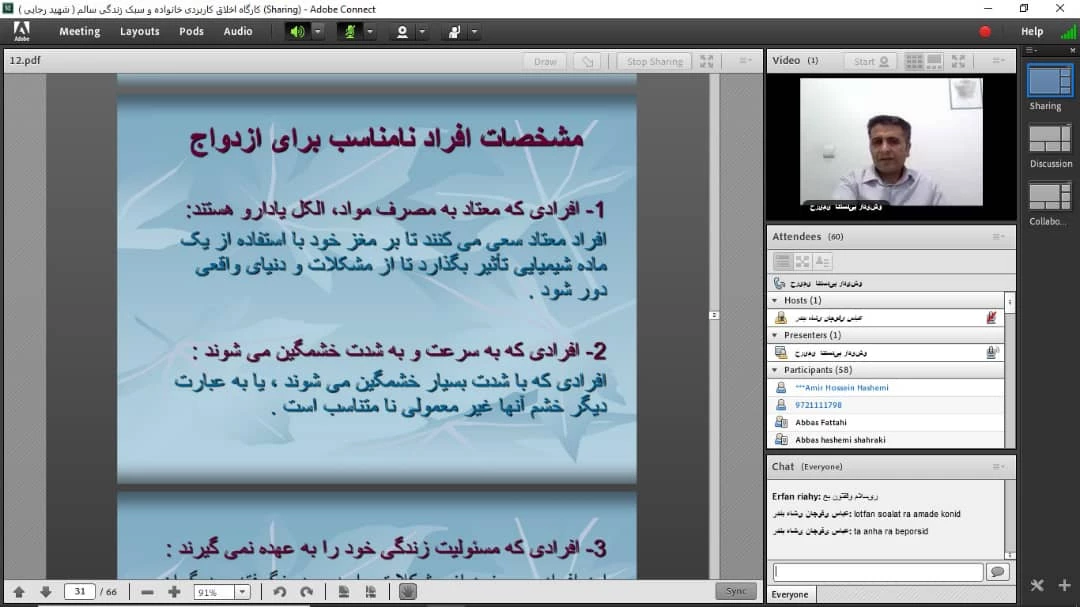This screenshot has width=1080, height=607.
Task: Collapse the Participants (58) group
Action: pos(775,370)
